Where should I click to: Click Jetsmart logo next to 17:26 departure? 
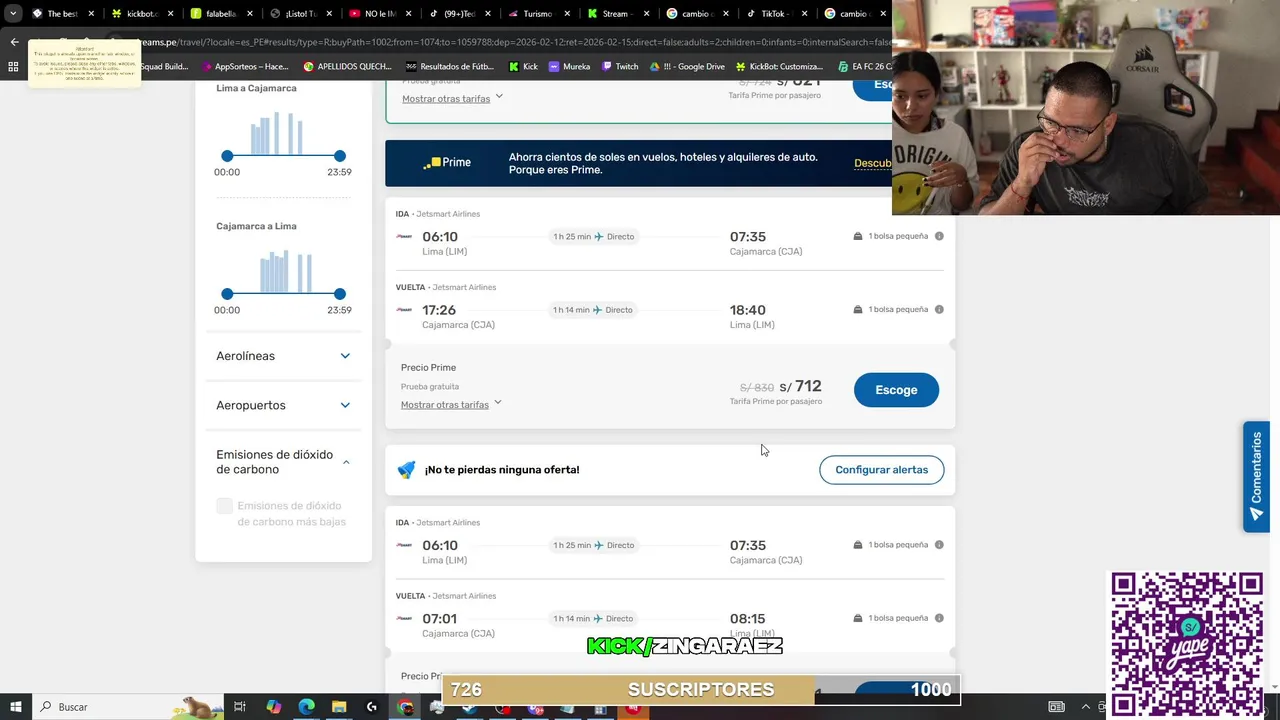pos(404,310)
